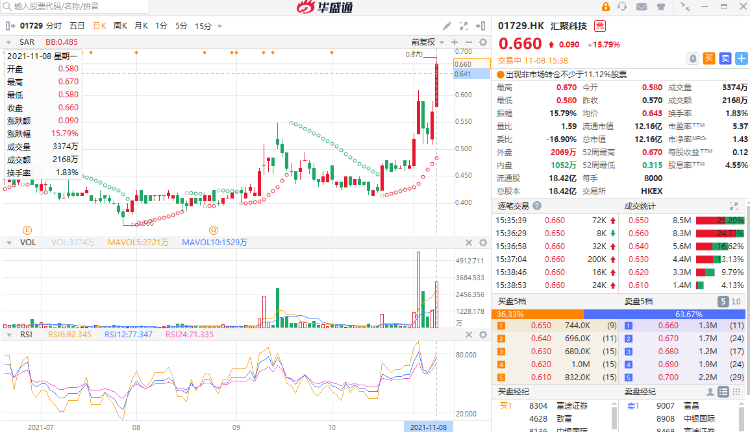Image resolution: width=750 pixels, height=432 pixels.
Task: Switch to 五日 five-day tab
Action: pos(77,26)
